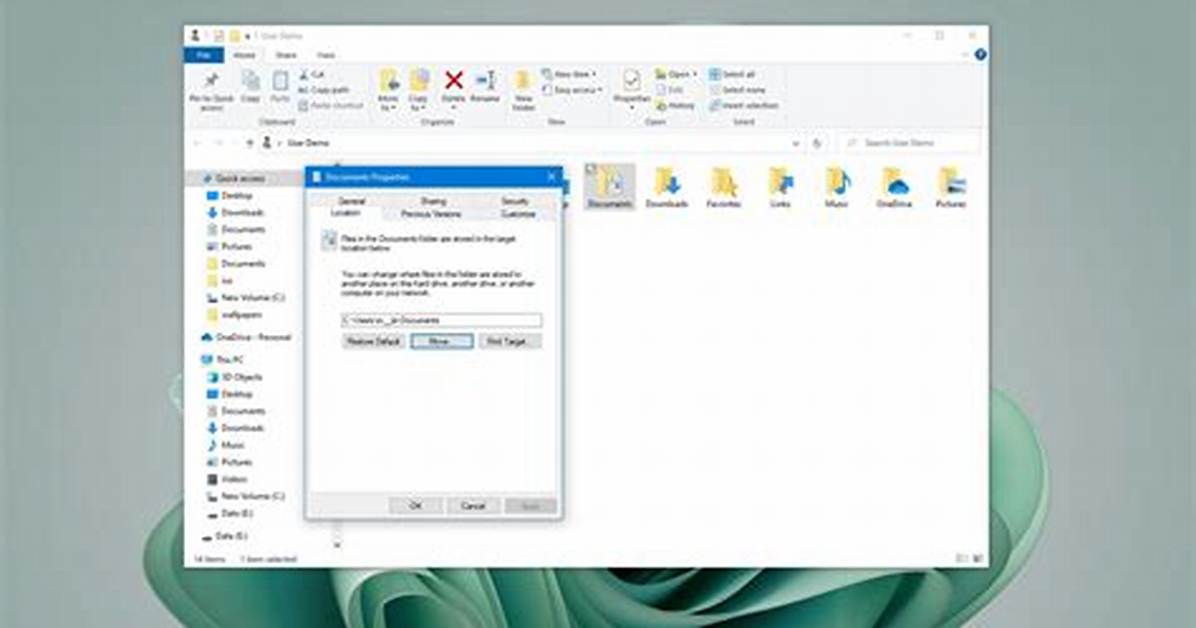Go up one folder level arrow

[x=249, y=143]
